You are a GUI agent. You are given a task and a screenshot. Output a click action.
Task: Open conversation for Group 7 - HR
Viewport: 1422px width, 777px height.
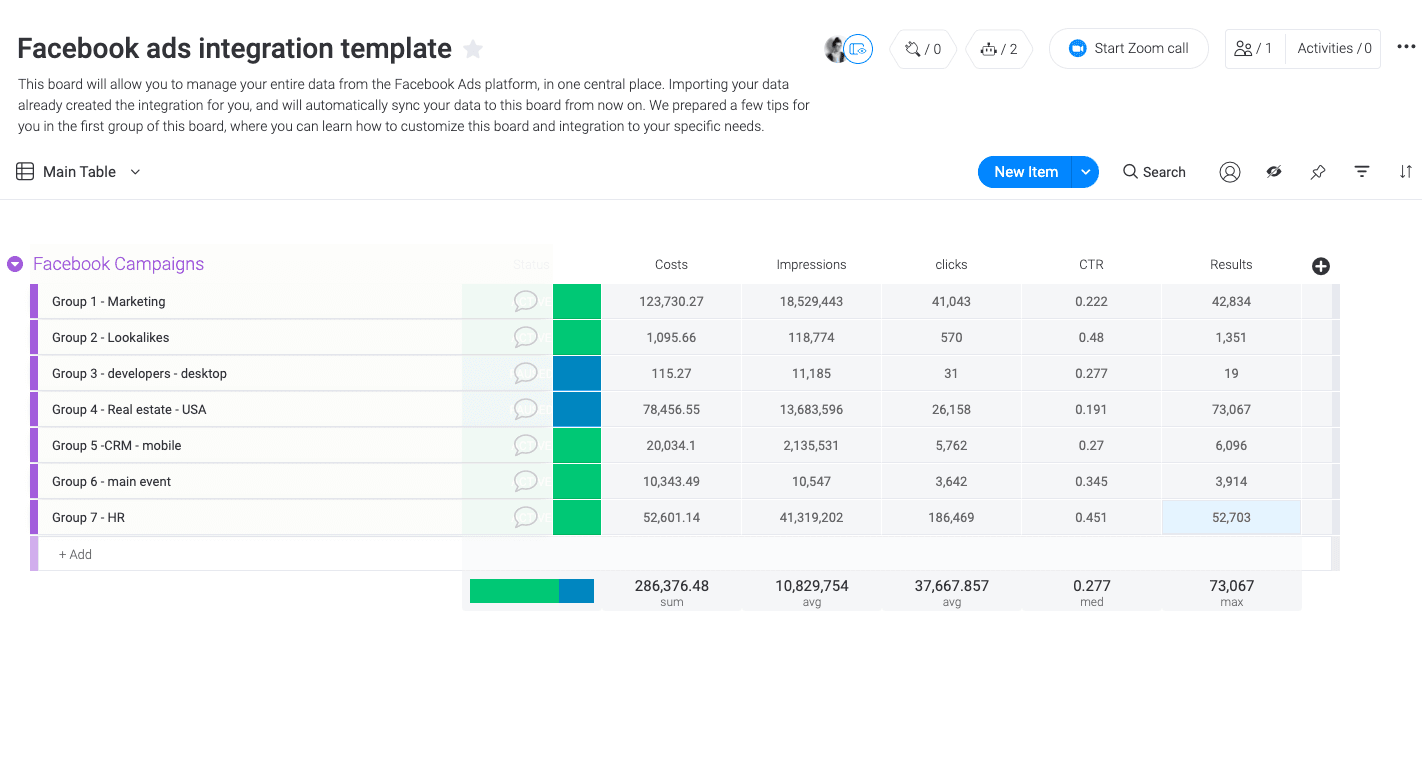tap(525, 517)
